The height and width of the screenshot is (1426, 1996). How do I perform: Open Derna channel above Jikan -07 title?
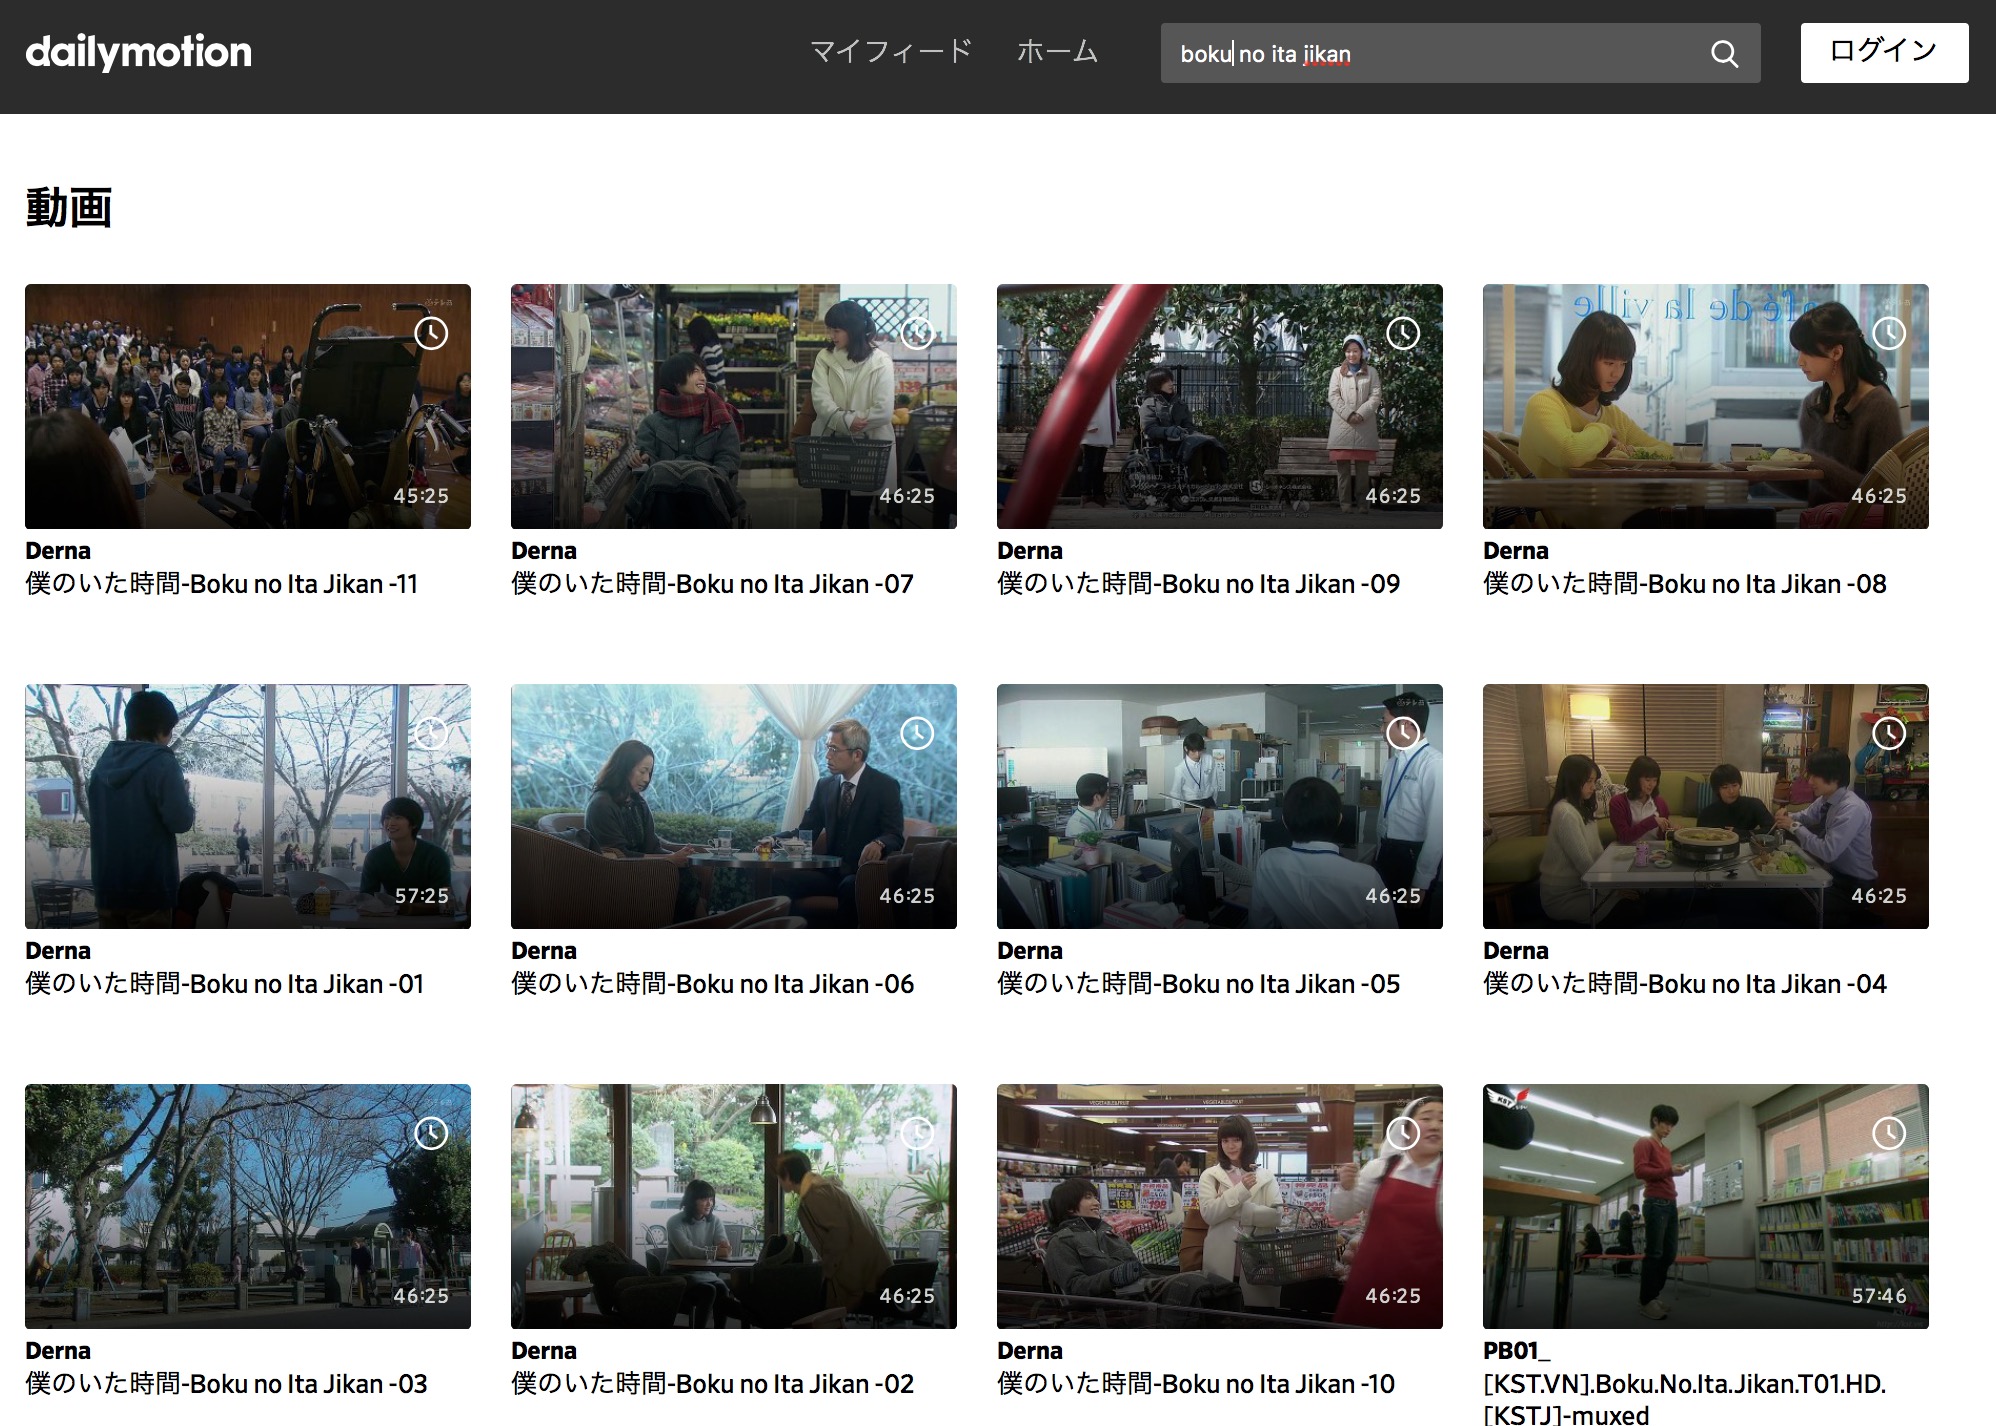(x=544, y=551)
